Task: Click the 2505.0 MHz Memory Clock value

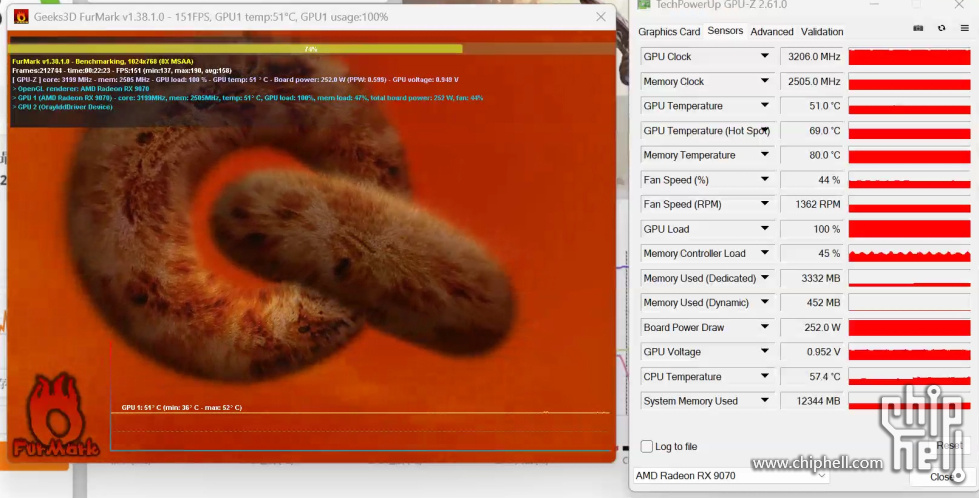Action: pos(811,81)
